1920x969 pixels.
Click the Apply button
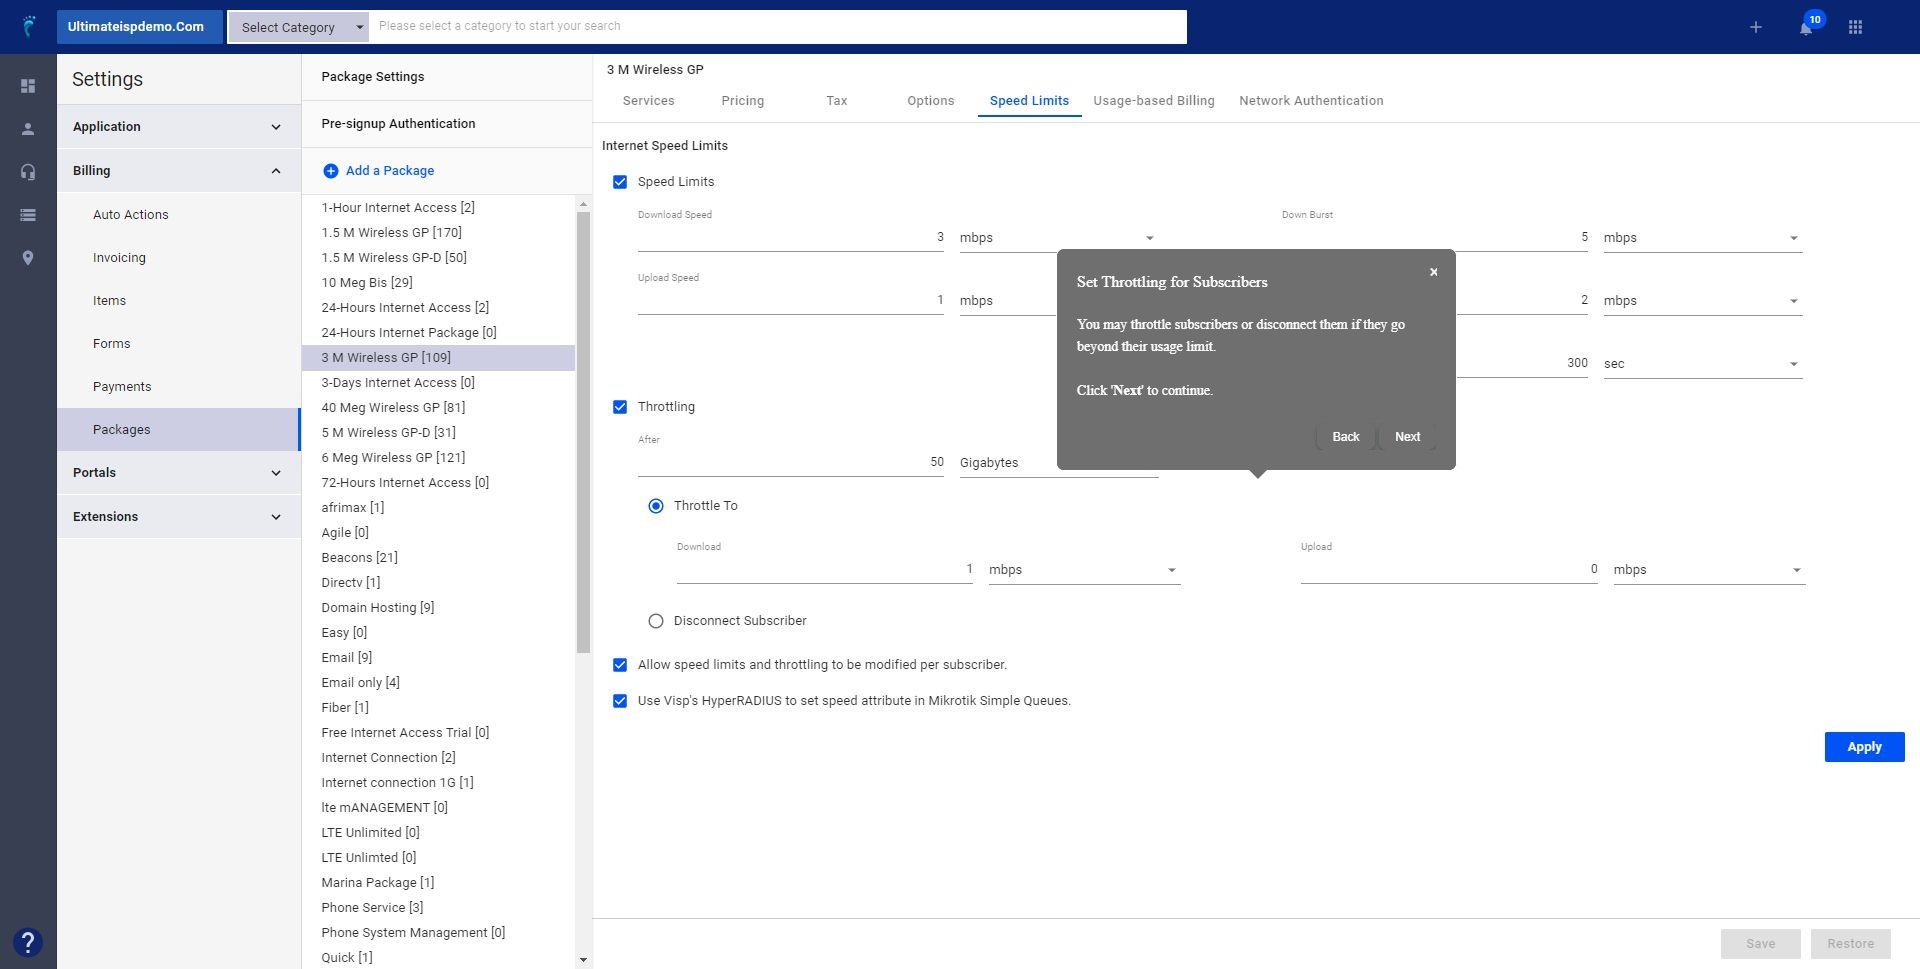(1864, 747)
